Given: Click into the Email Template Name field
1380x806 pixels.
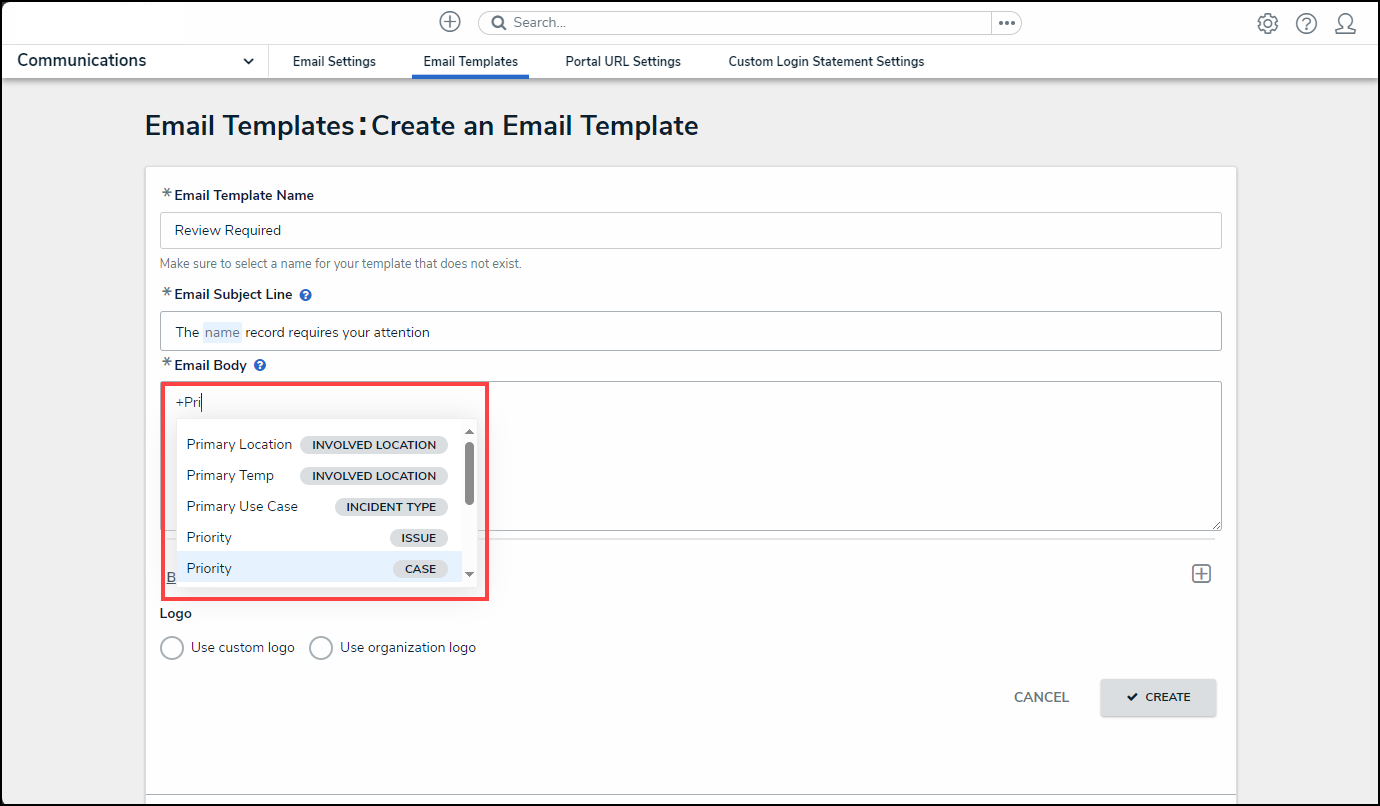Looking at the screenshot, I should click(x=690, y=230).
